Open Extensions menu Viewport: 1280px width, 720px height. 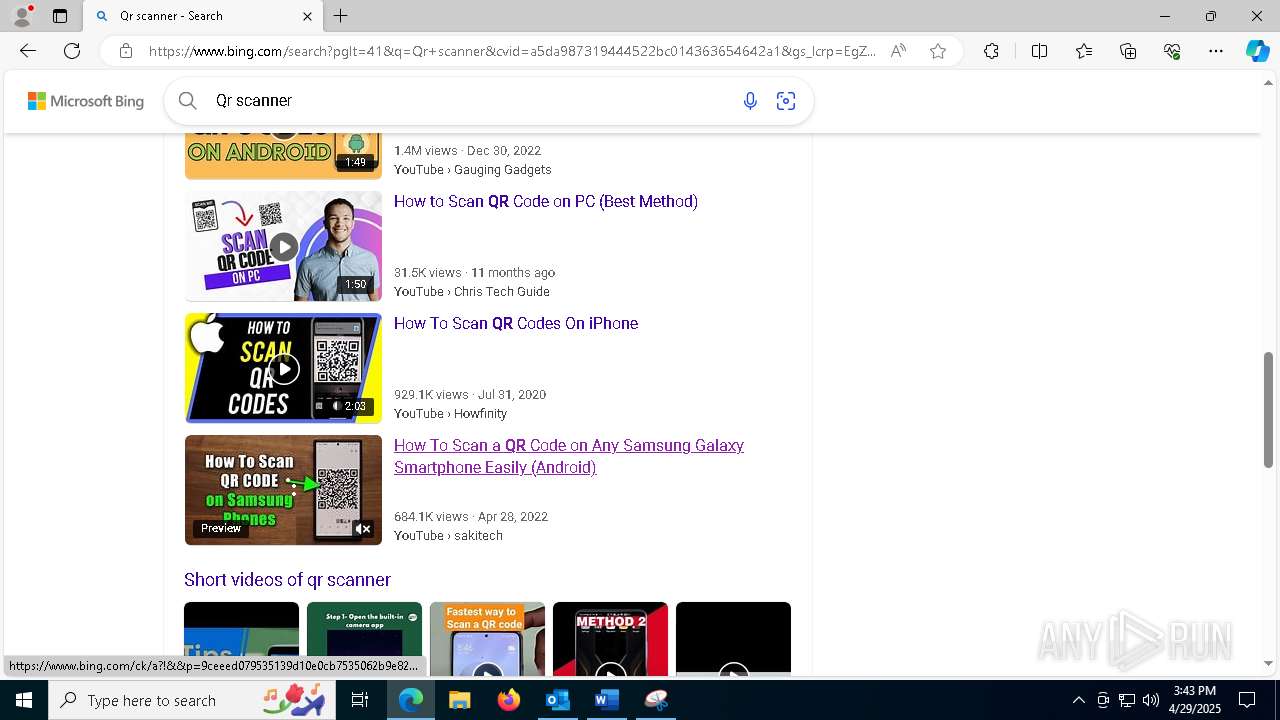[991, 51]
